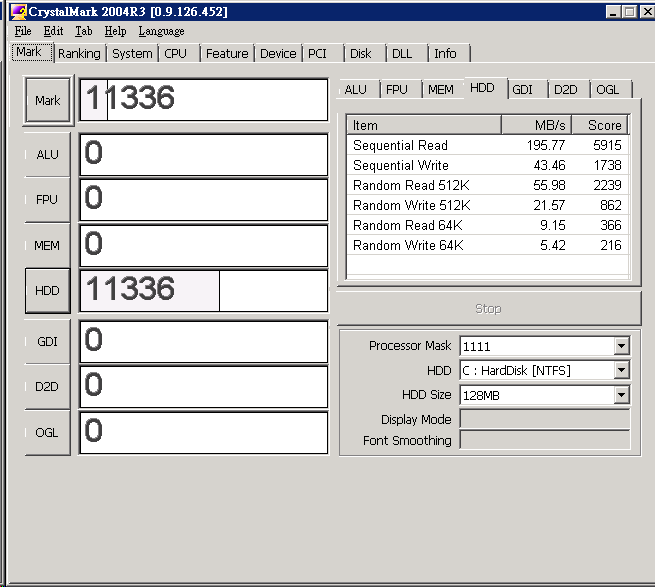Click the HDD benchmark button
655x587 pixels.
pos(47,291)
